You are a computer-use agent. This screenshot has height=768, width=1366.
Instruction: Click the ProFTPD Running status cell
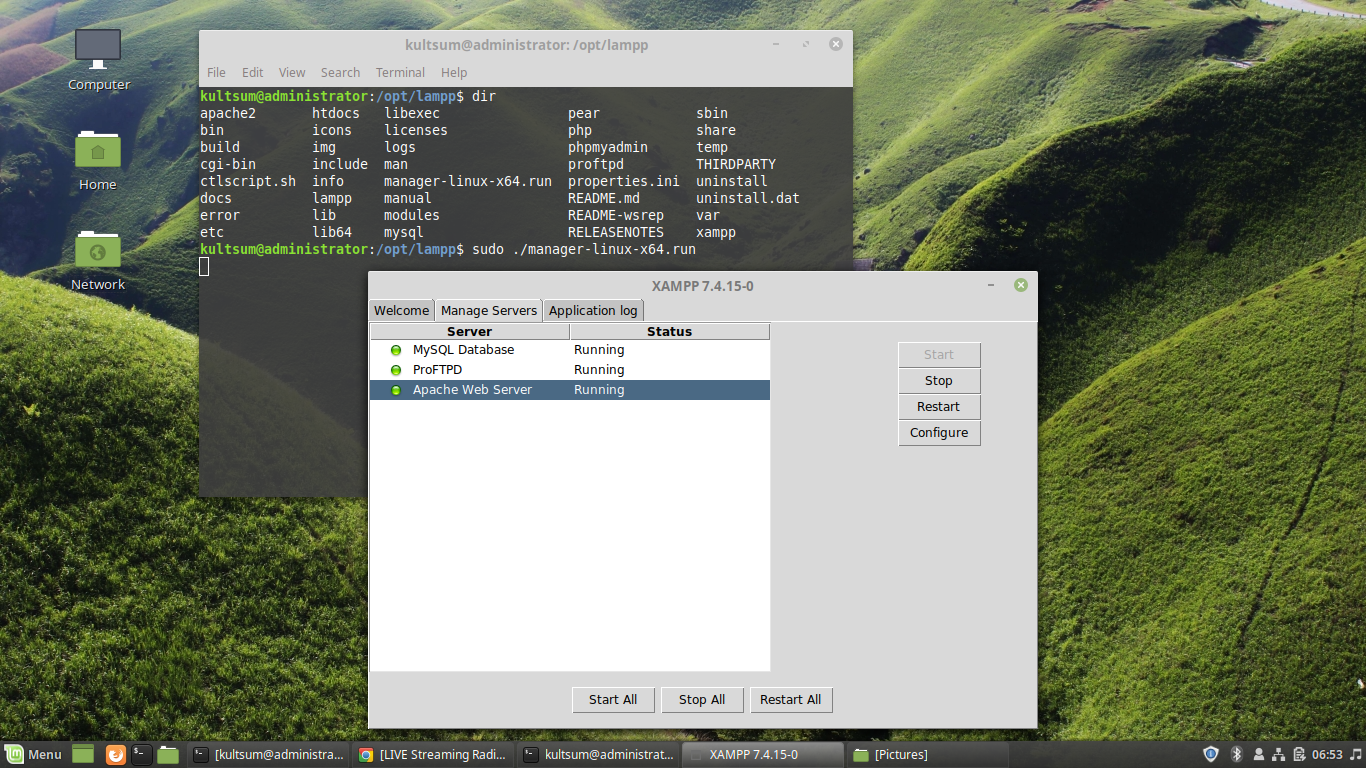click(x=599, y=370)
